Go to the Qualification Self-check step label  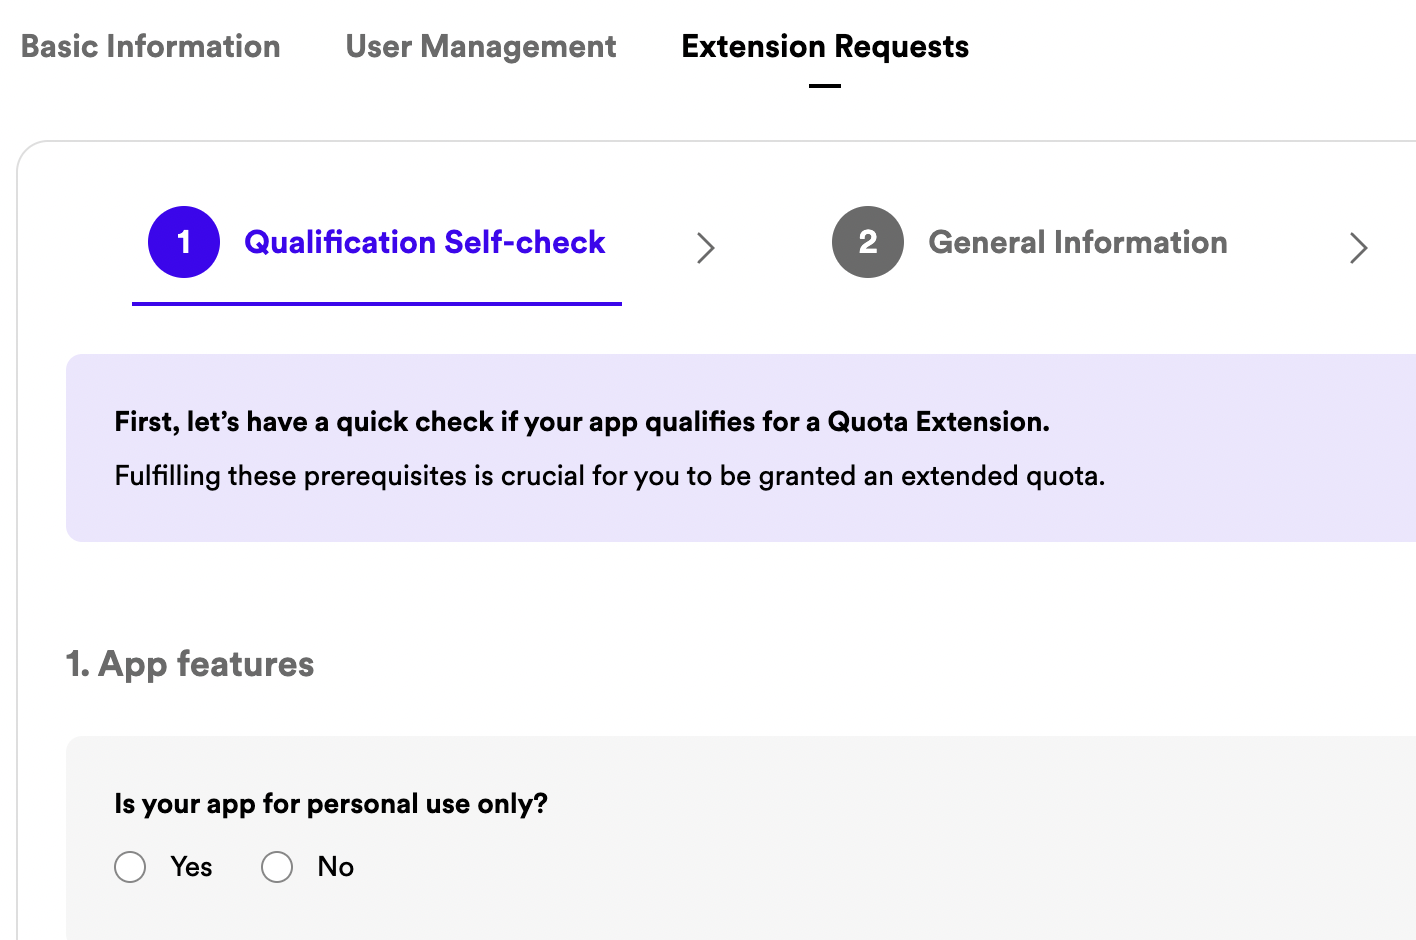click(424, 242)
